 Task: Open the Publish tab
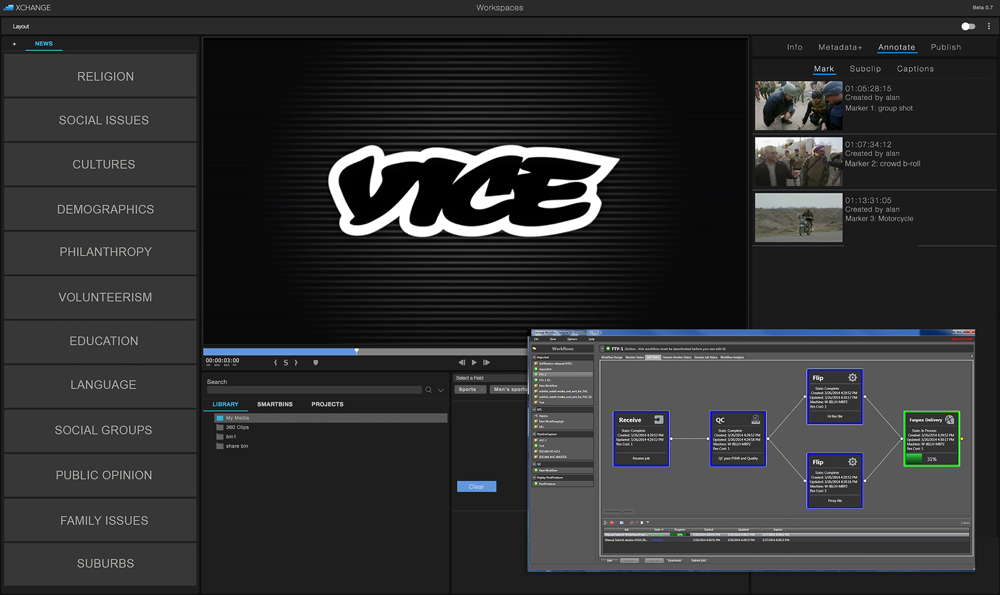pos(946,47)
